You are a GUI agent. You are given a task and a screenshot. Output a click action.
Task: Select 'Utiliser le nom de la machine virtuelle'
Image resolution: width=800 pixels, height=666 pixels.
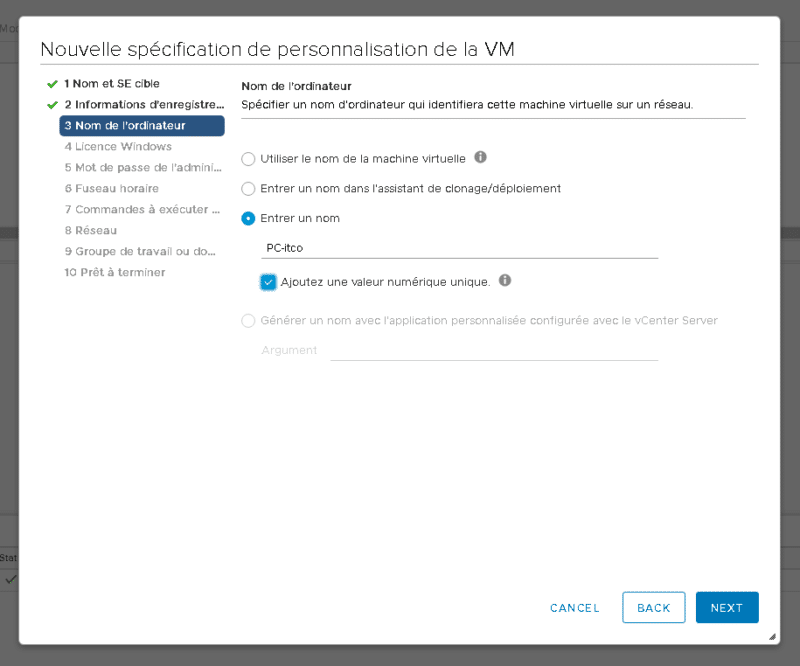[249, 159]
